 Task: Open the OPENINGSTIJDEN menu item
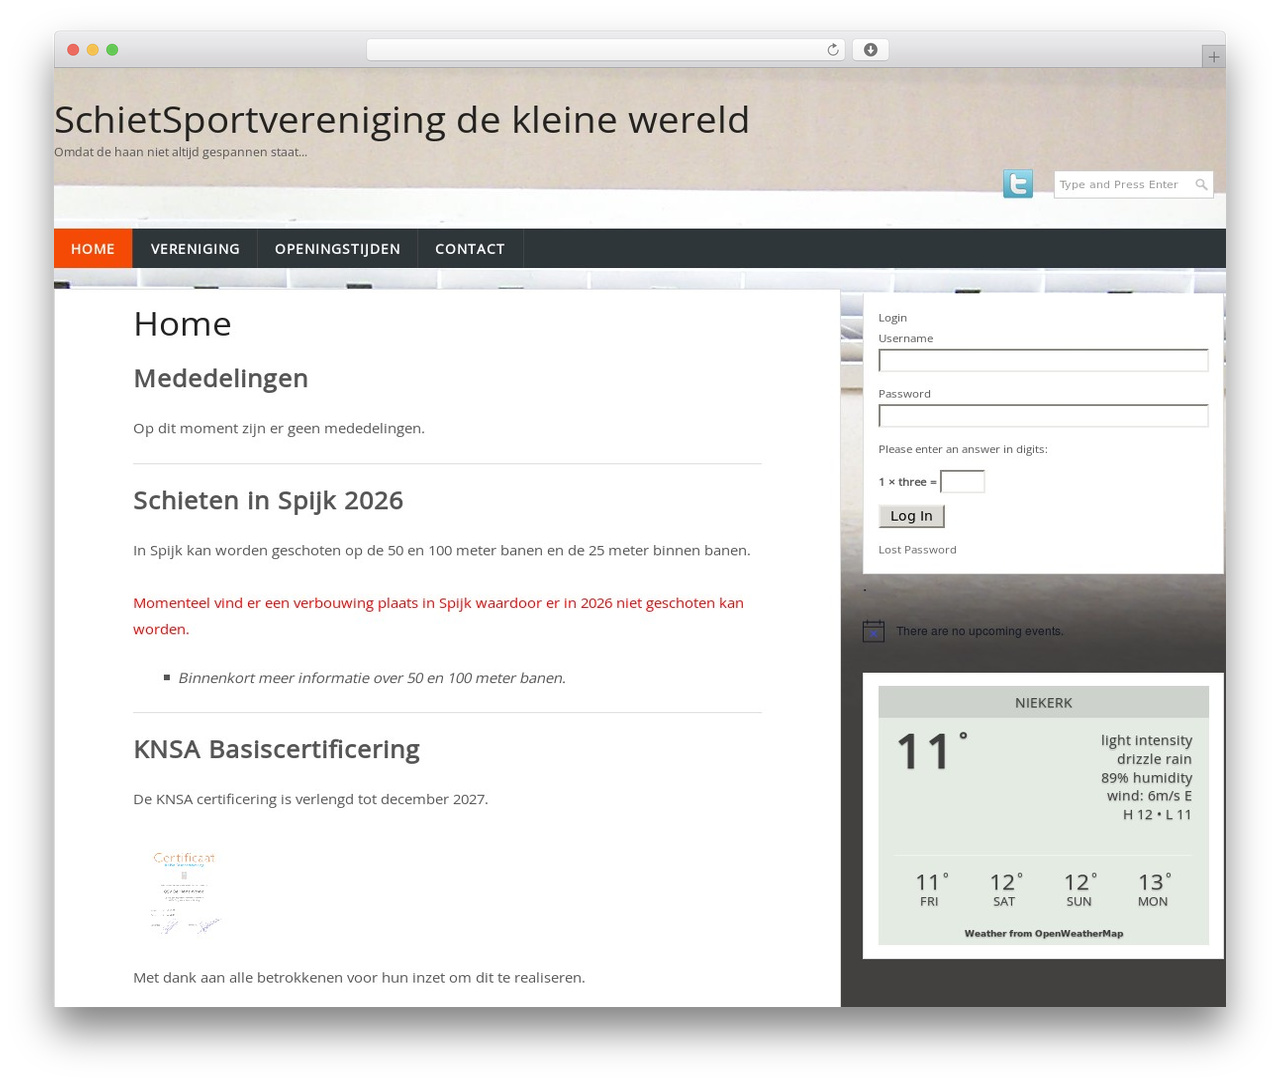[x=337, y=249]
